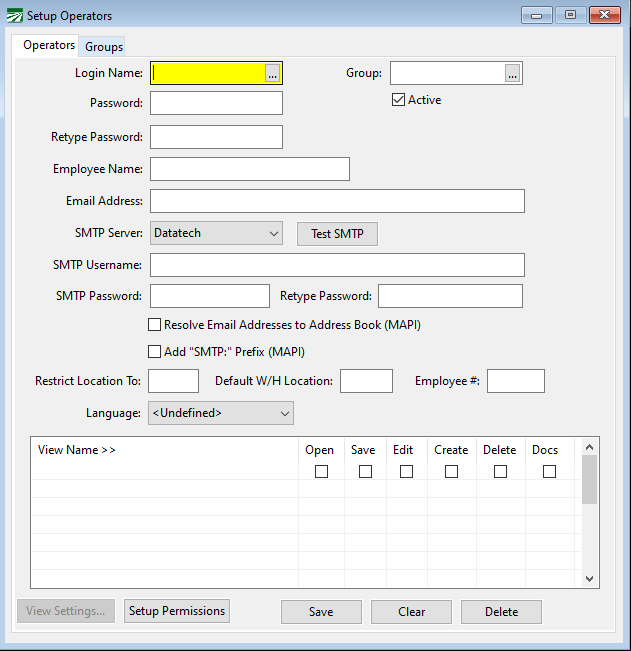Uncheck the Active checkbox
631x651 pixels.
pos(398,100)
